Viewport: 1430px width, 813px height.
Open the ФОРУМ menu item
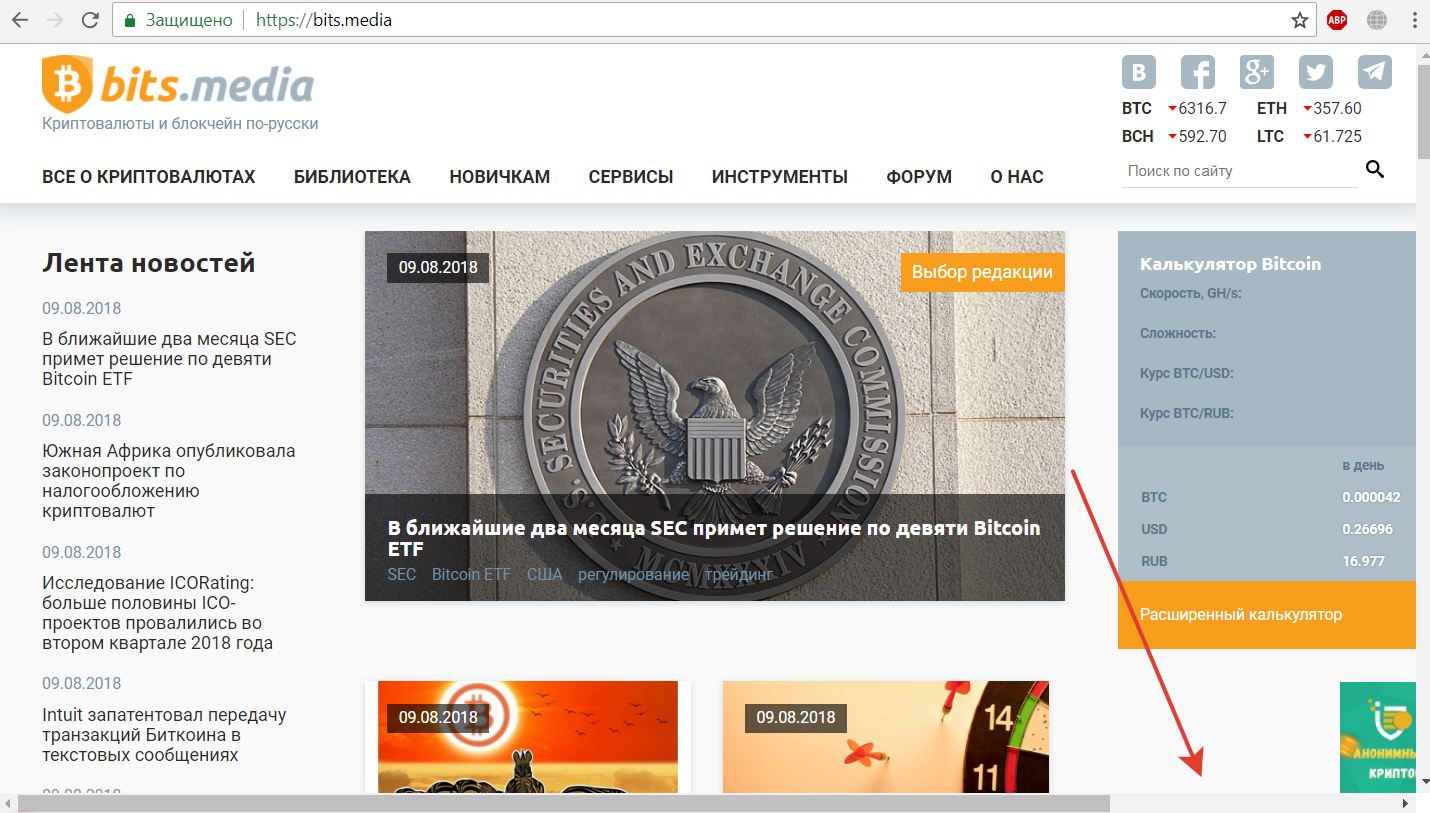919,177
